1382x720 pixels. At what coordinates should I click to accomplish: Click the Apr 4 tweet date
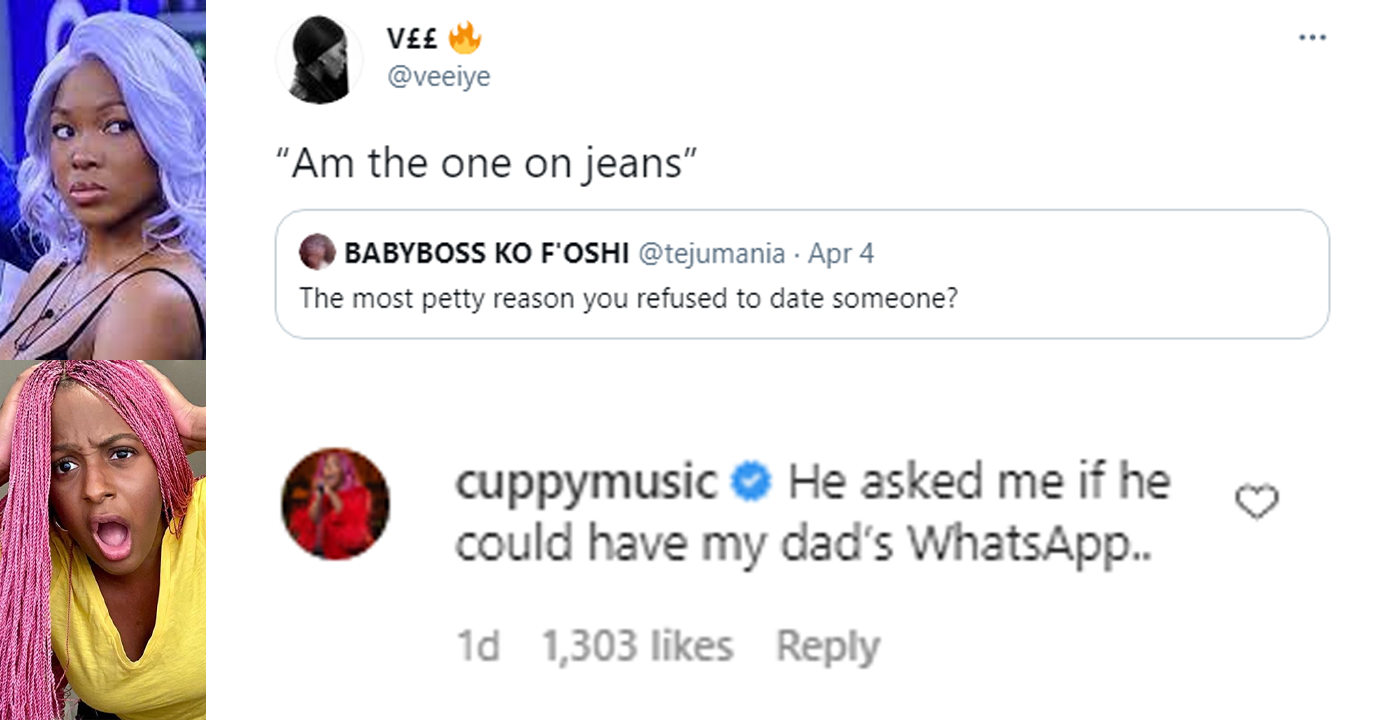coord(841,254)
